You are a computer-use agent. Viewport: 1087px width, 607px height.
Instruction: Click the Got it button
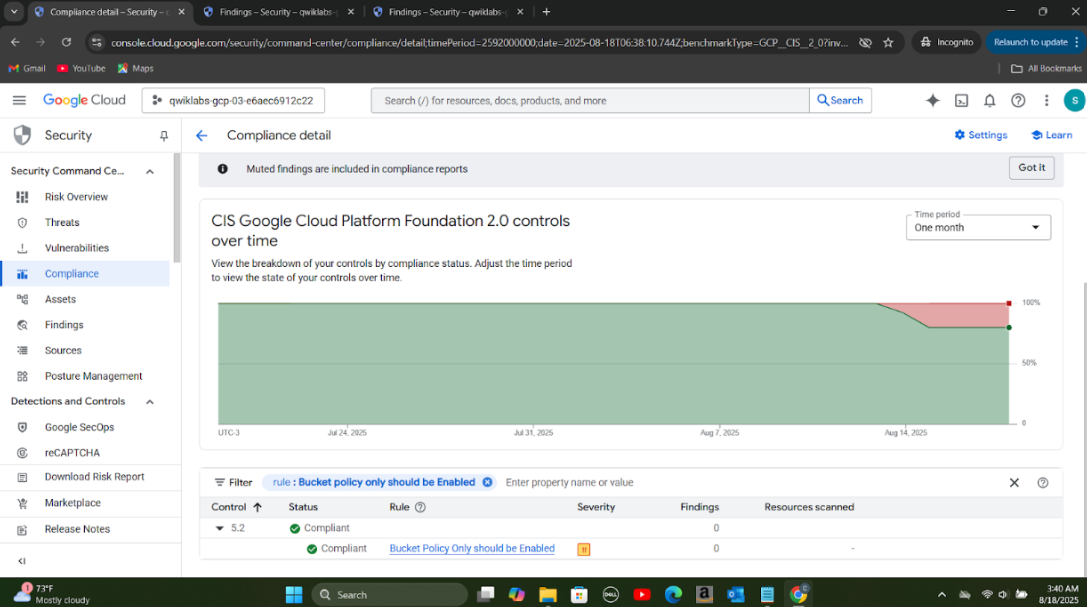1031,168
